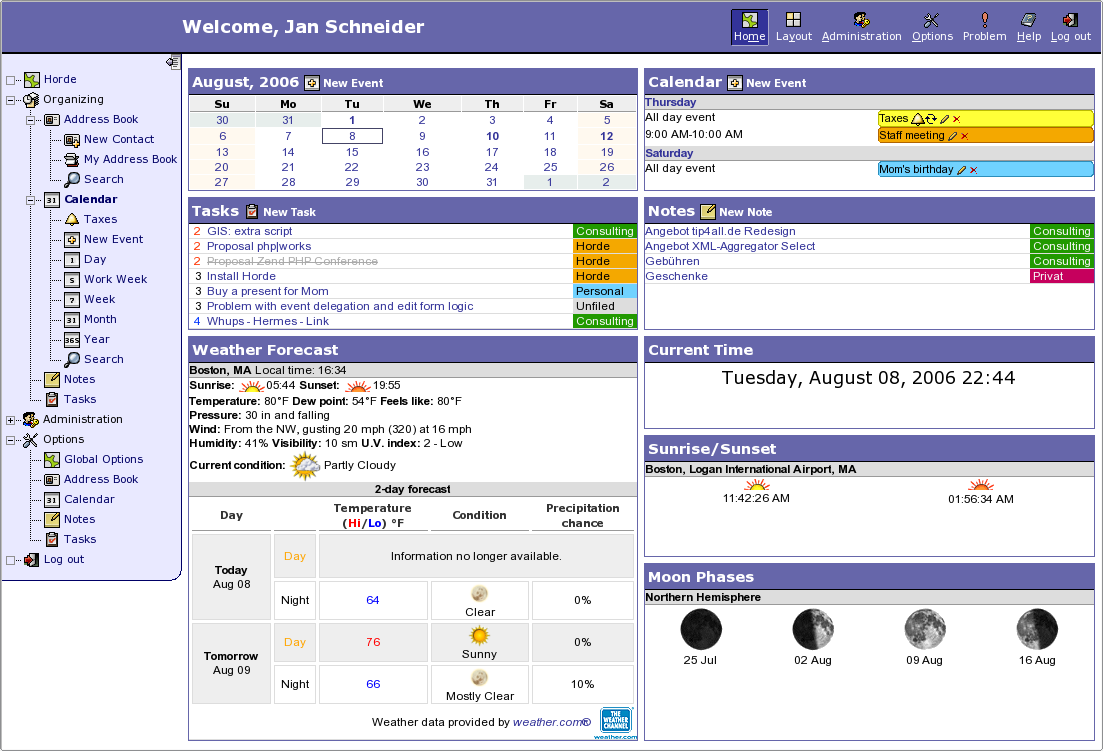
Task: Open the Layout section from top navigation
Action: click(793, 20)
